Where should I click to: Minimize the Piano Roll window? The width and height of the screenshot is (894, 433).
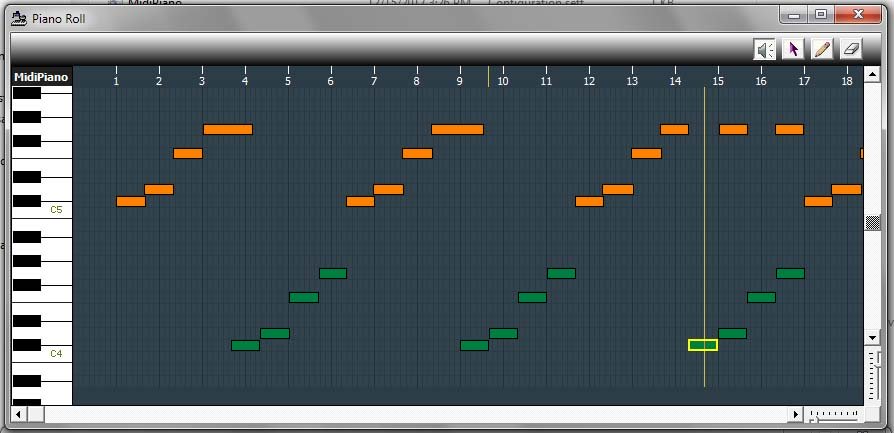(793, 15)
